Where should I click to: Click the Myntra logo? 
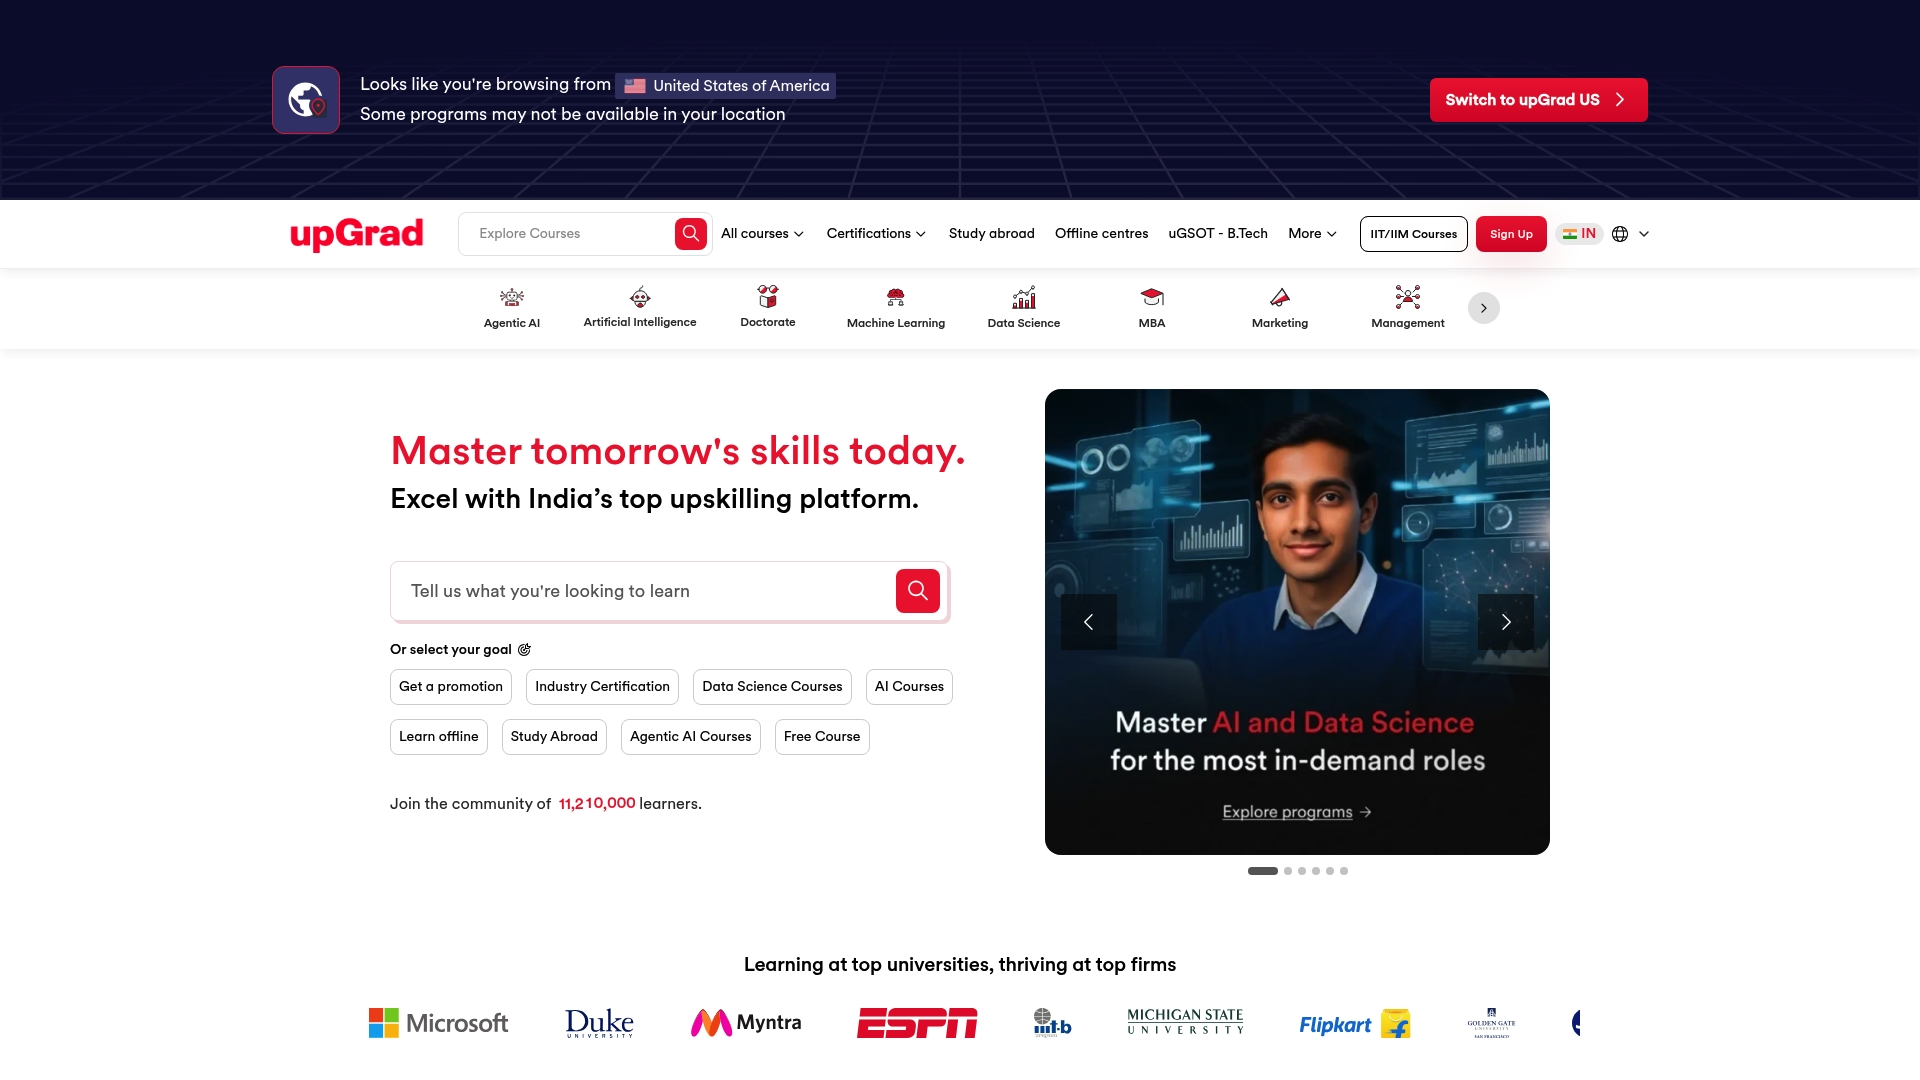(746, 1023)
